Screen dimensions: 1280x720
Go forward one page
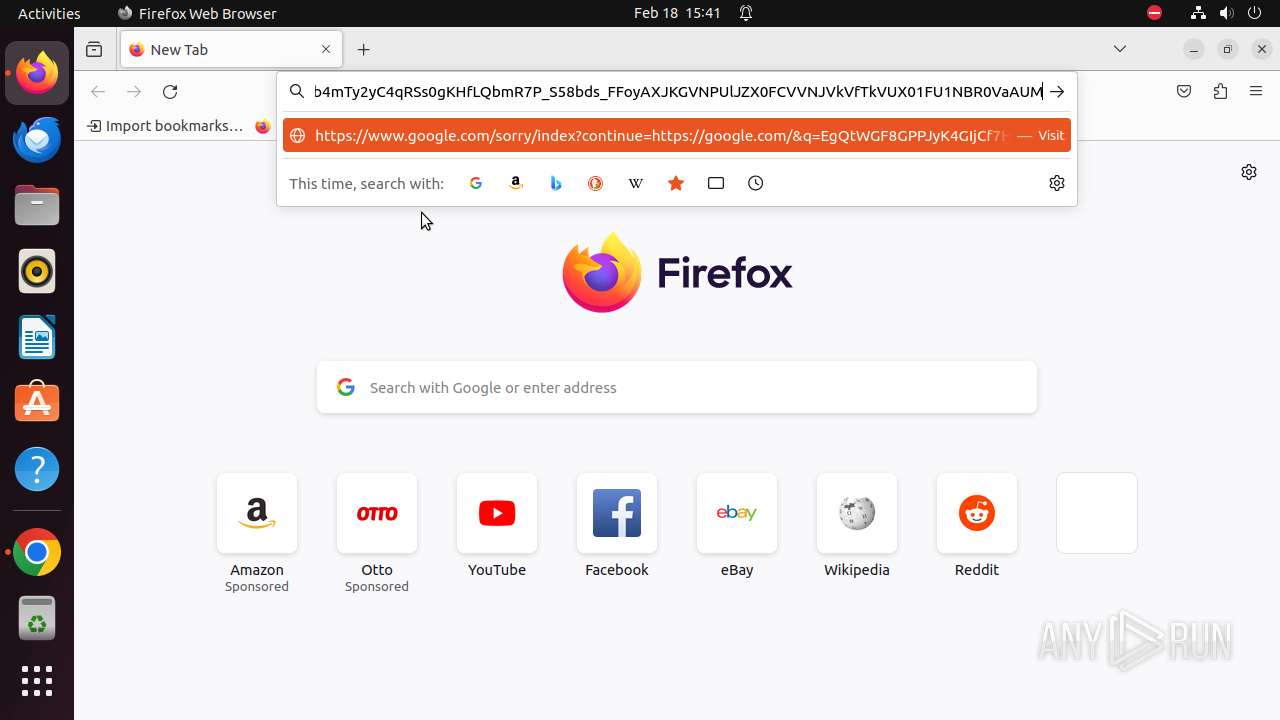point(134,92)
